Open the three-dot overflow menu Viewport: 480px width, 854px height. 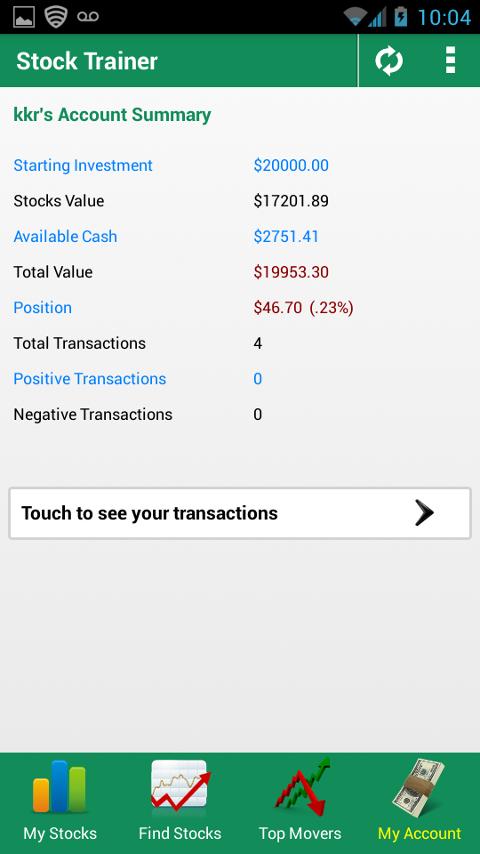(450, 60)
